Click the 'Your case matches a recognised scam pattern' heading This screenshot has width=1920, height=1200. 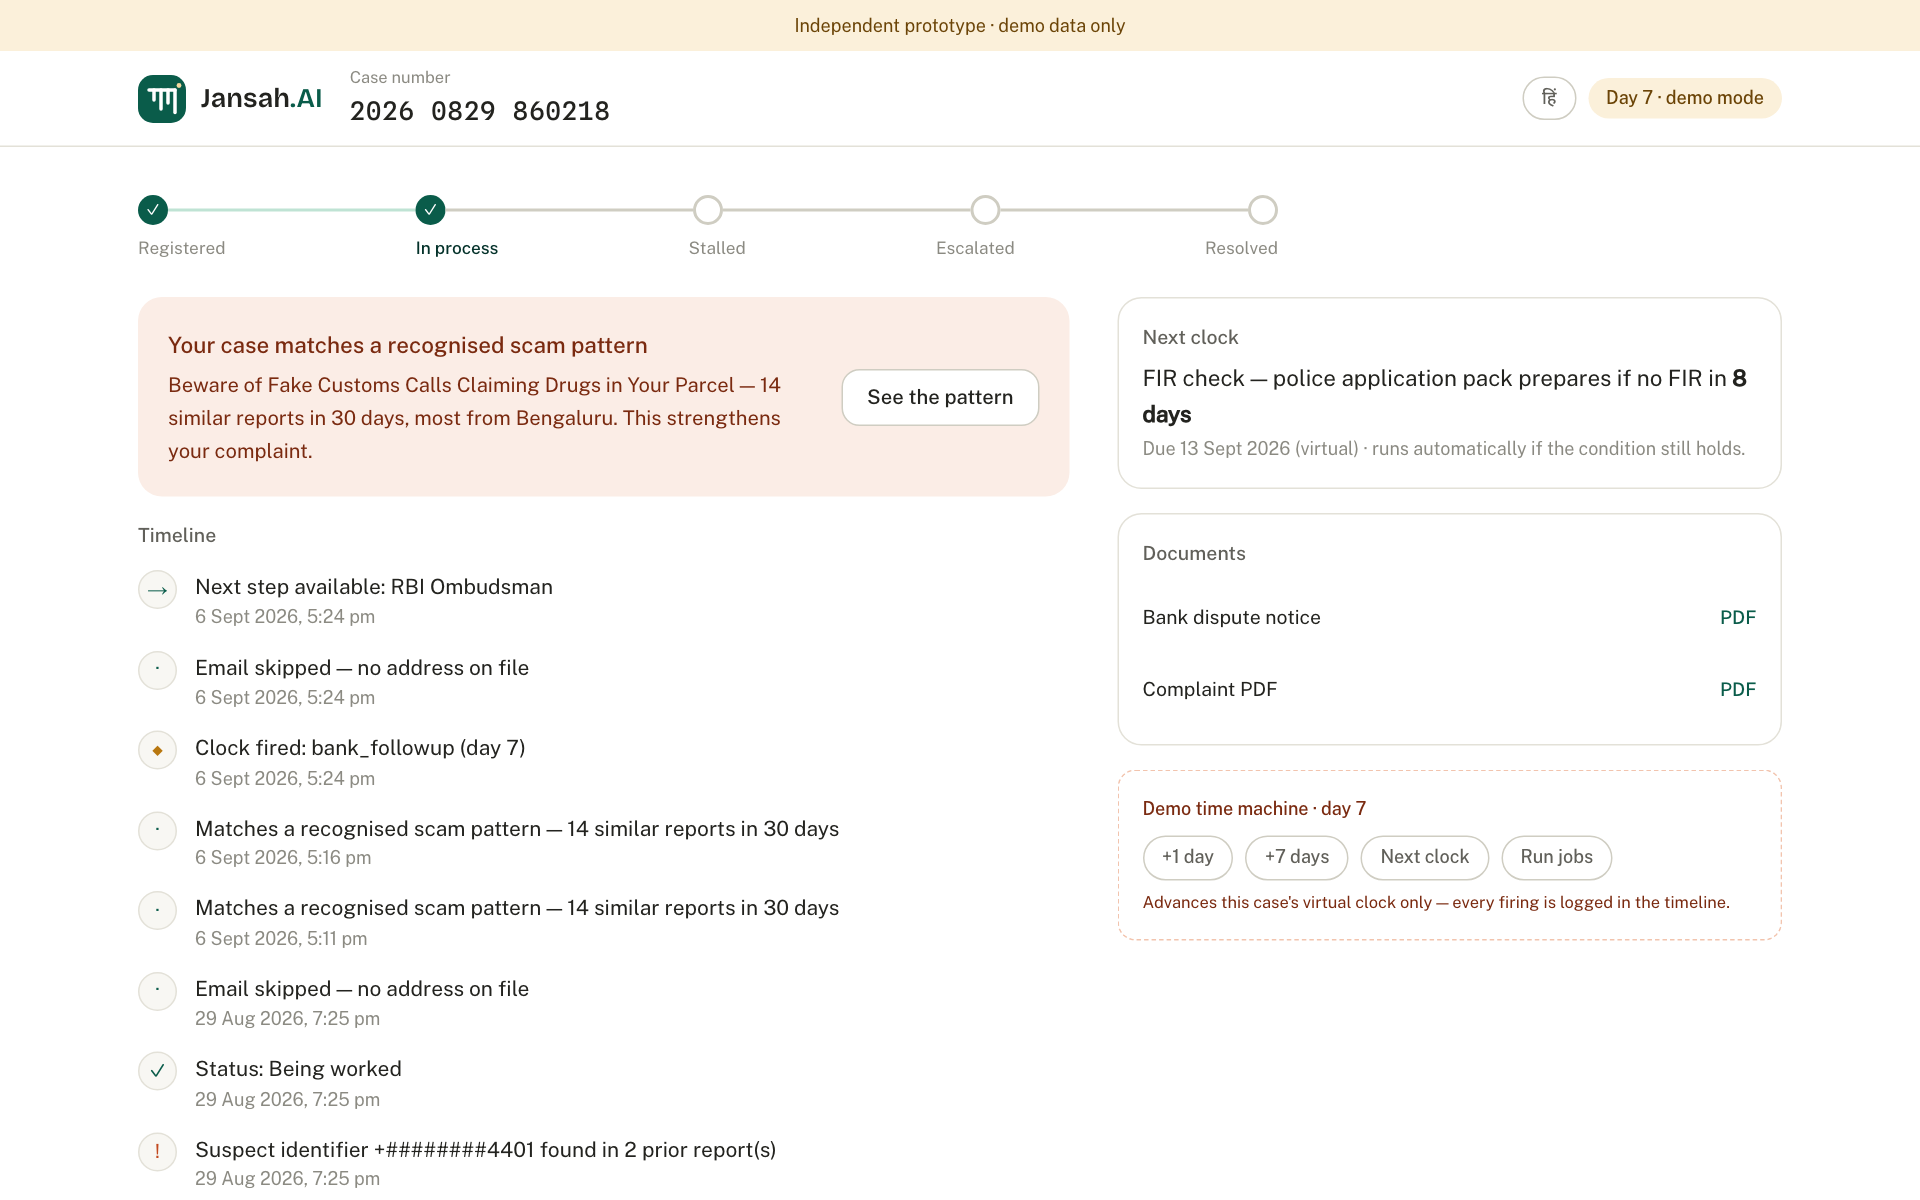(x=408, y=345)
